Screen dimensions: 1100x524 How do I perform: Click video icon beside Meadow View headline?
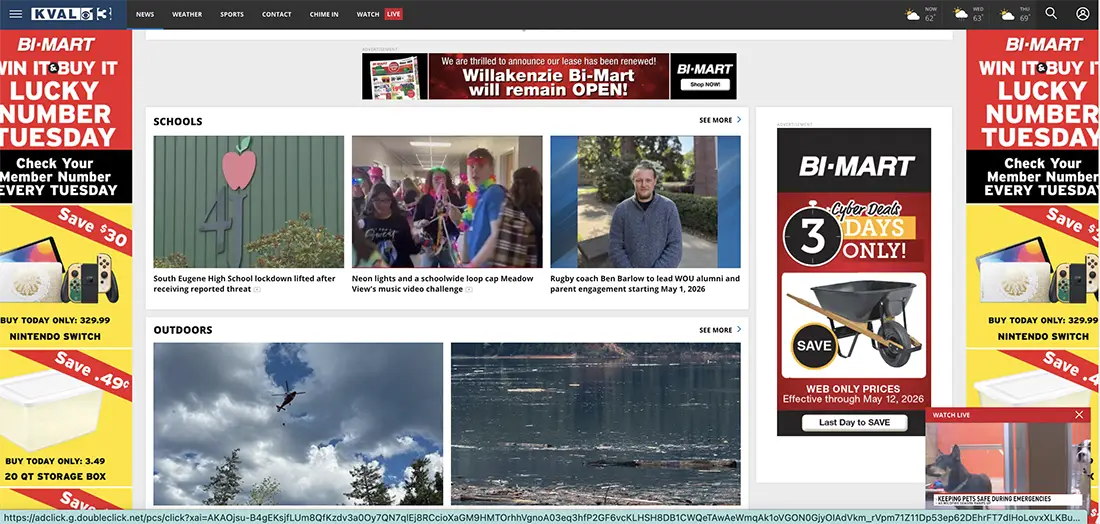click(469, 289)
